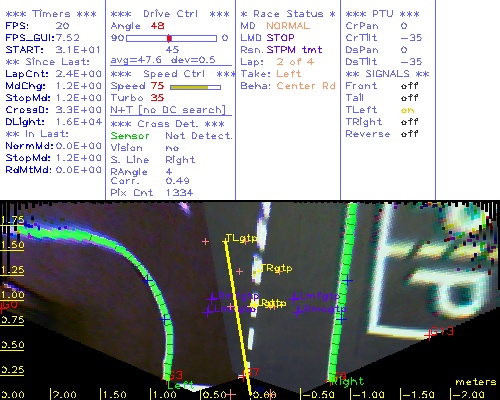Click the 'Race Status' panel header
This screenshot has width=500, height=400.
tap(288, 14)
